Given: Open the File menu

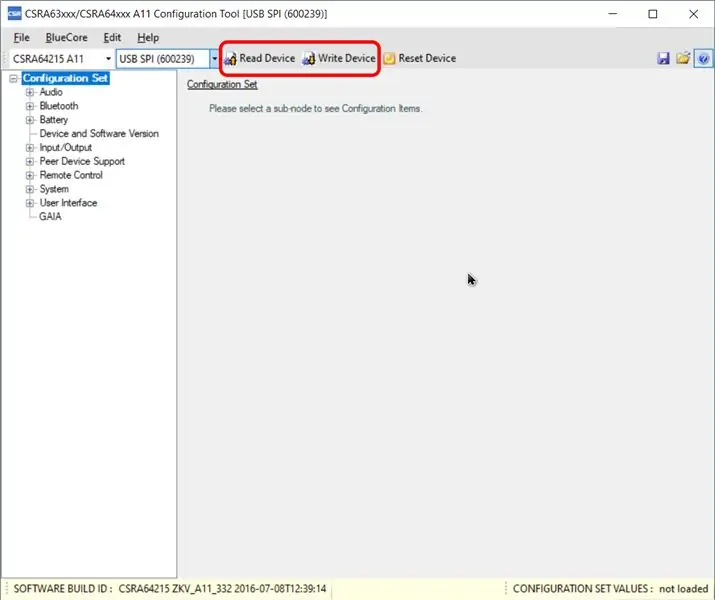Looking at the screenshot, I should coord(21,37).
